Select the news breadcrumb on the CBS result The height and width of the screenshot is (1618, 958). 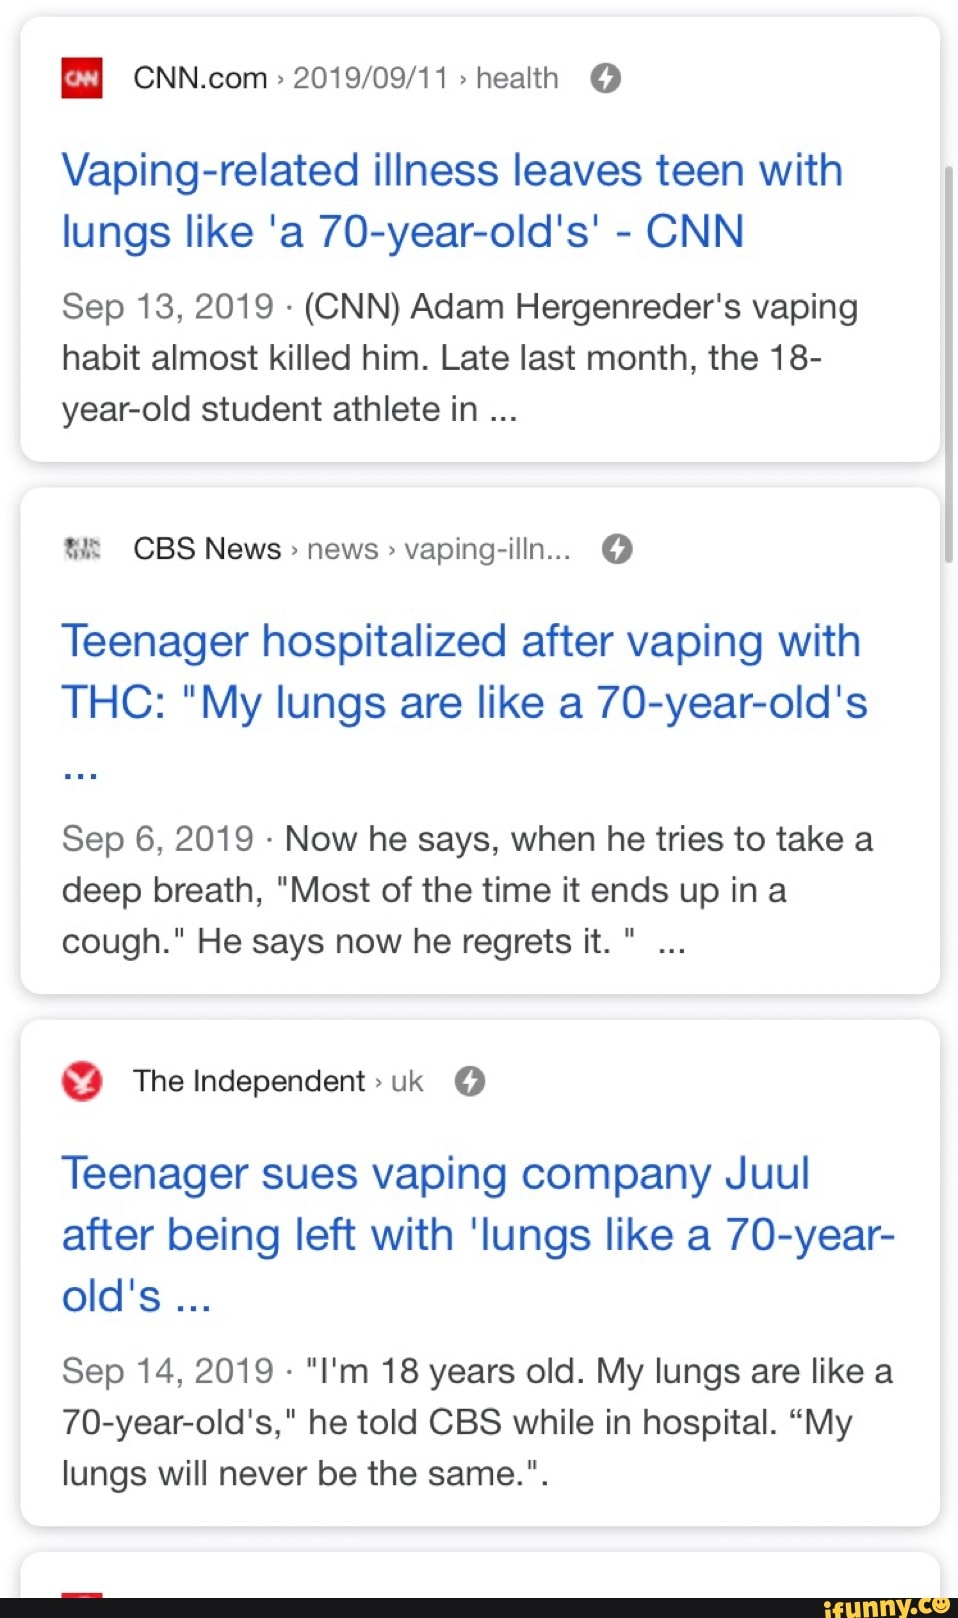coord(341,548)
